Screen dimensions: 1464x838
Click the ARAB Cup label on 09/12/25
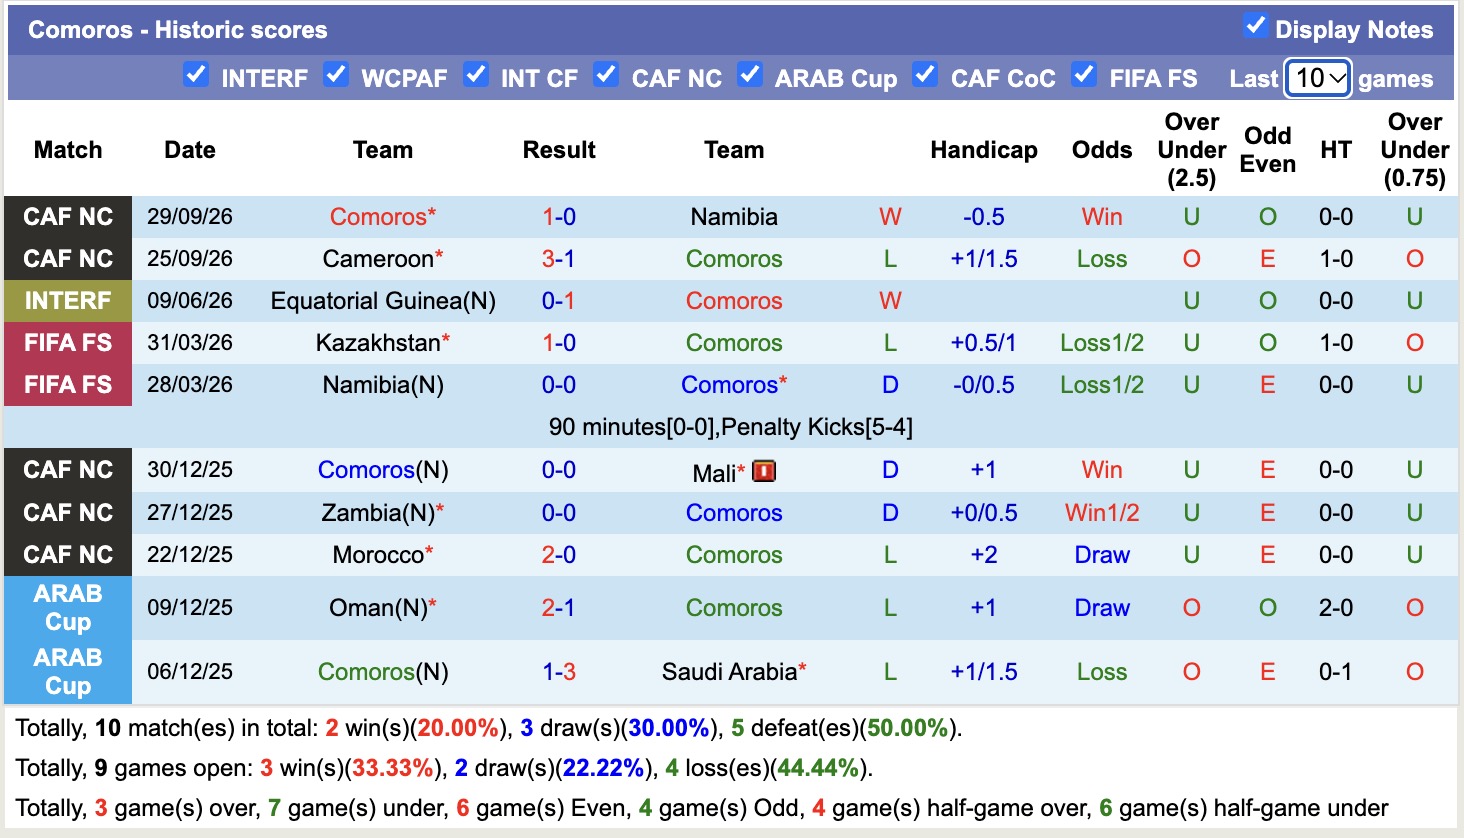click(x=68, y=608)
